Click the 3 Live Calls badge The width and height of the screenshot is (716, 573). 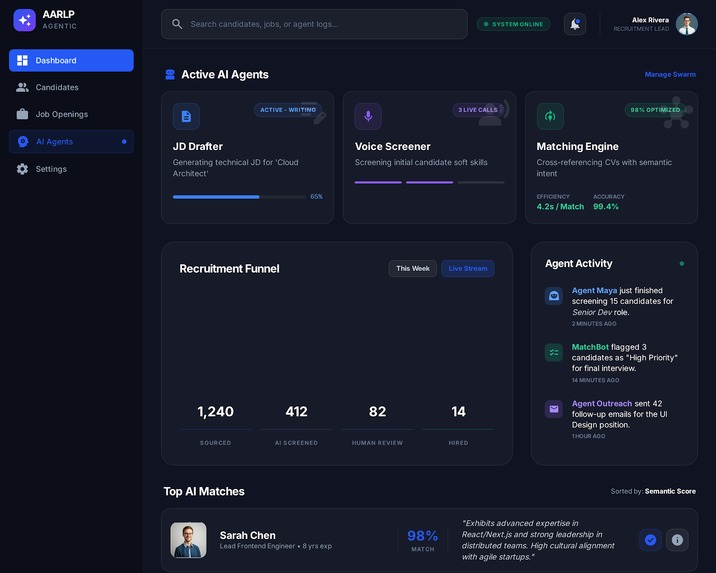(x=478, y=110)
